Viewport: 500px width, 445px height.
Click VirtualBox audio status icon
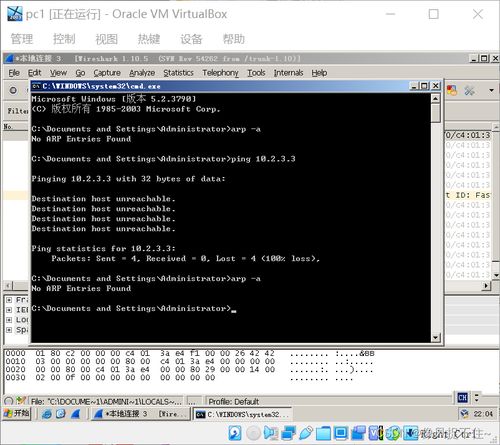click(271, 433)
